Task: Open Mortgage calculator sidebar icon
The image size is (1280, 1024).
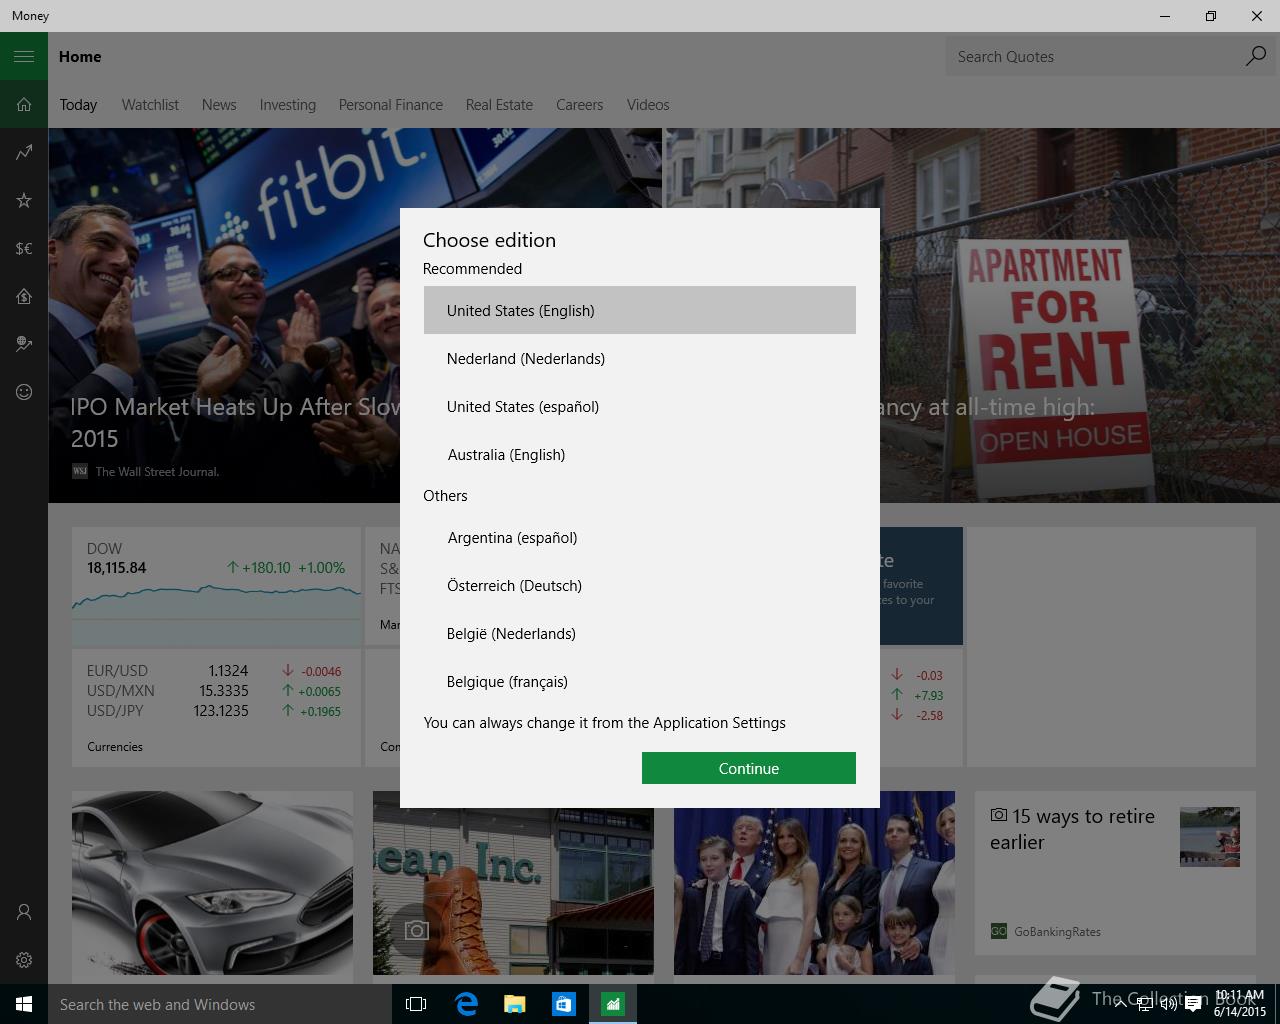Action: tap(24, 296)
